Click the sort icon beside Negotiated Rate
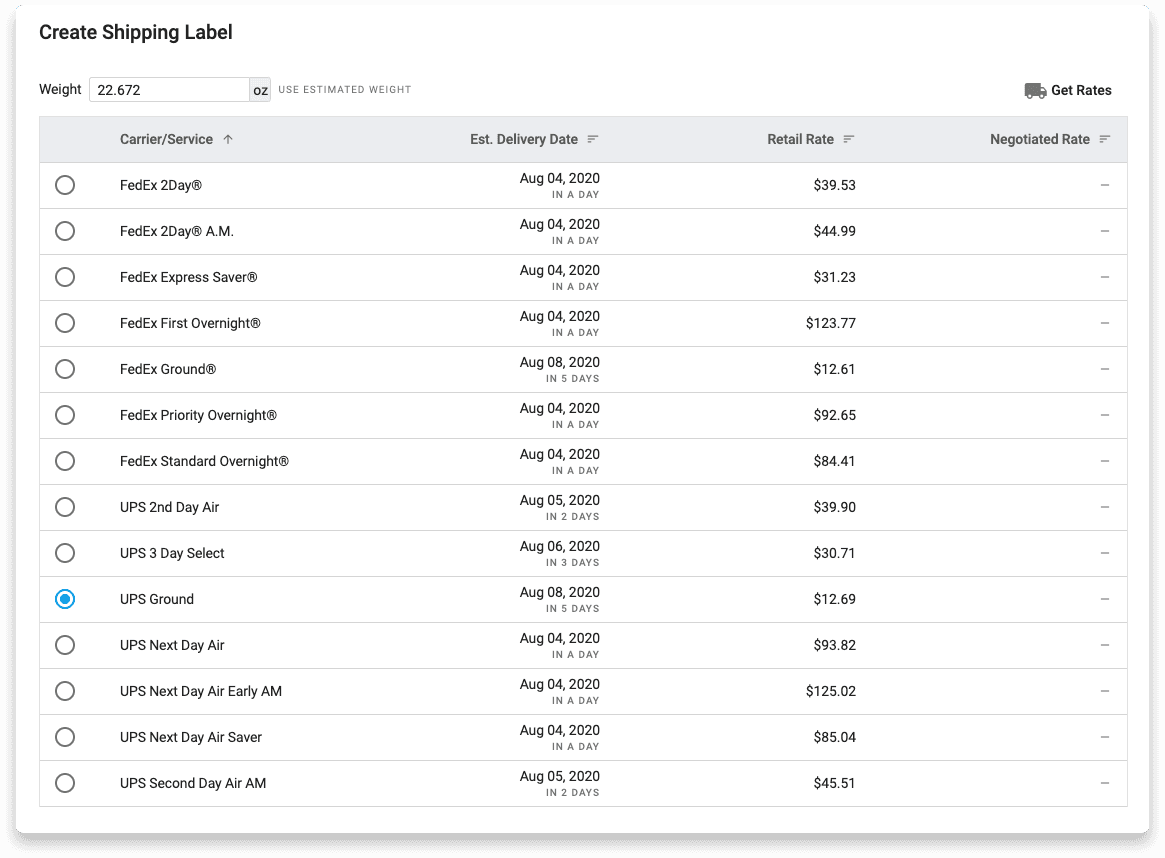The height and width of the screenshot is (858, 1165). coord(1105,139)
